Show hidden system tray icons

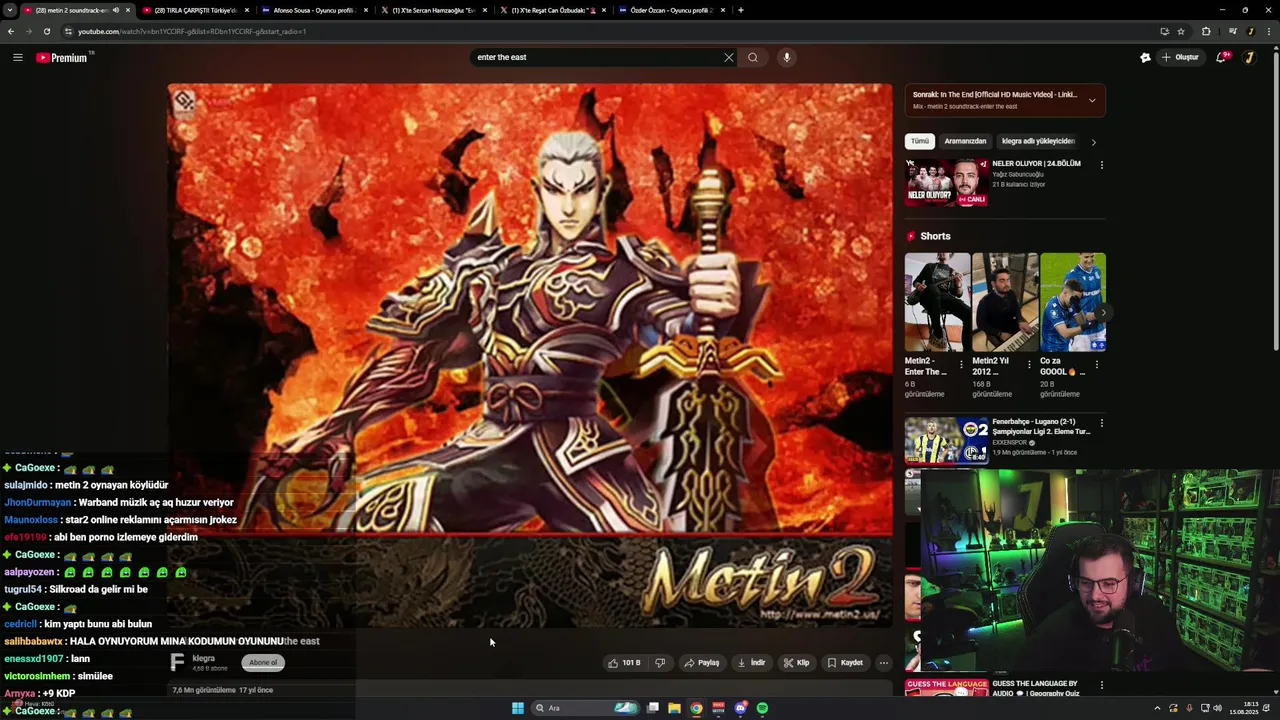click(x=1157, y=708)
